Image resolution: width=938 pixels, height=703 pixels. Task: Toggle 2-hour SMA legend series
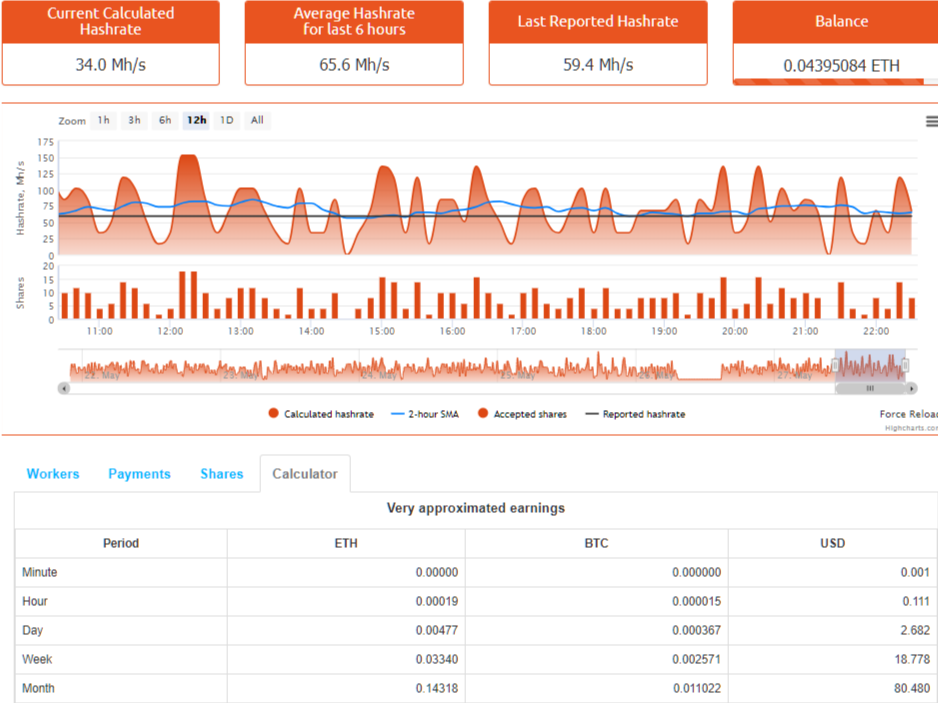425,414
